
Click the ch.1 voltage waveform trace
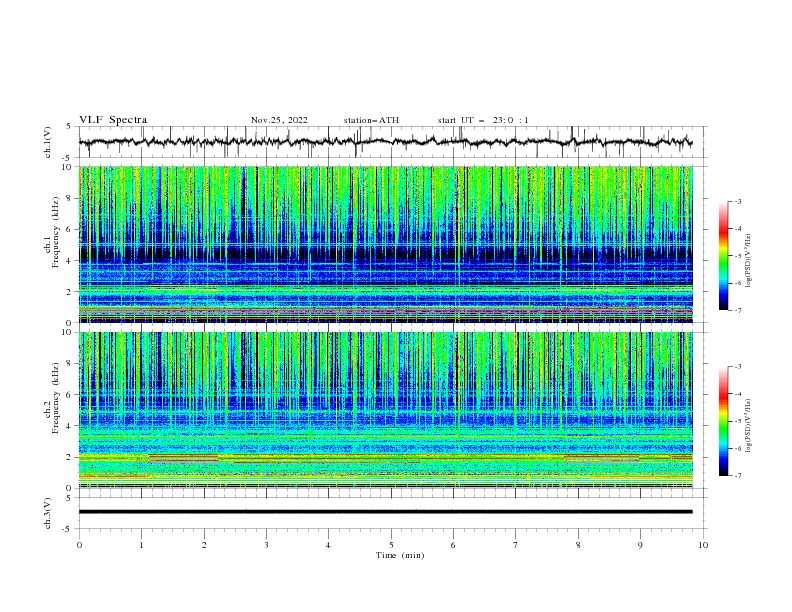(385, 142)
